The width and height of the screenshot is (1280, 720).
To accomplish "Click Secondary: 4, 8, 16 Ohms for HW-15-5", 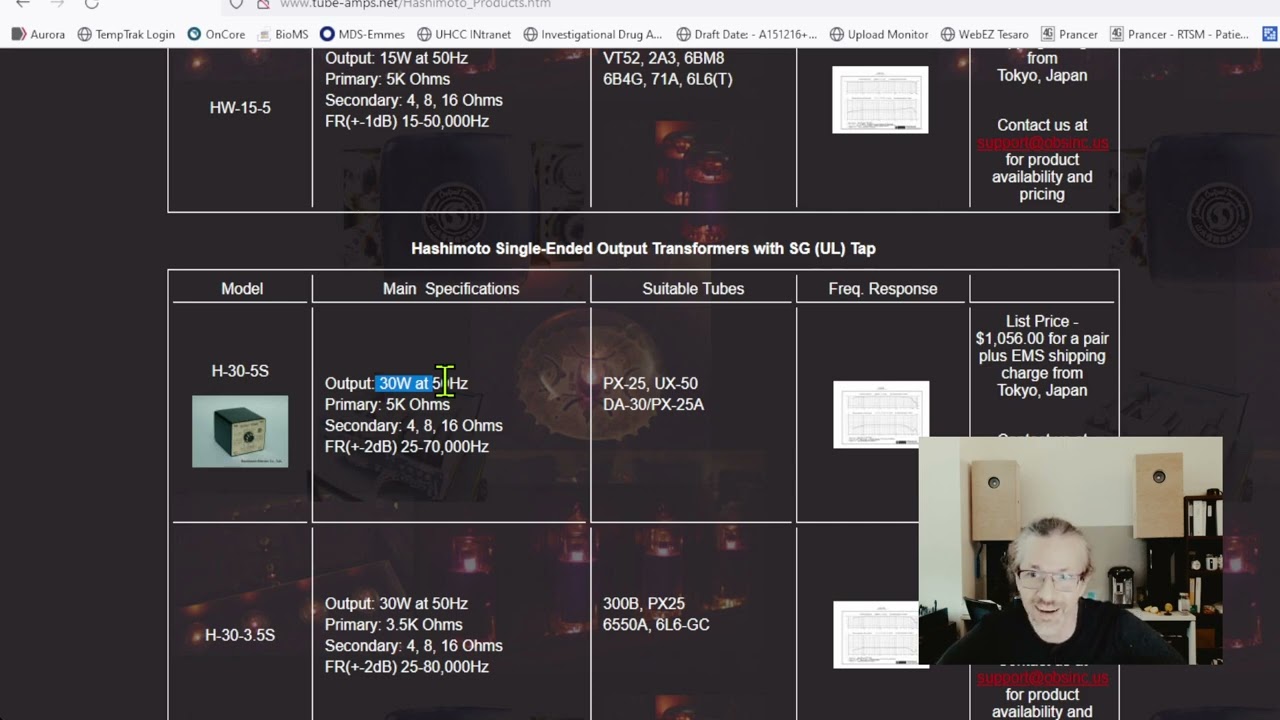I will point(414,100).
